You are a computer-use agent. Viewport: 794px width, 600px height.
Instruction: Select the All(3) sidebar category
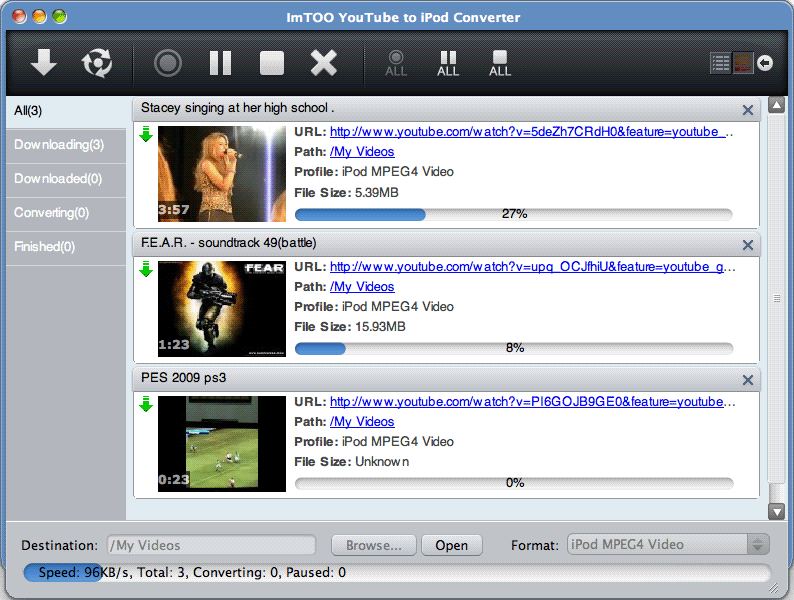66,111
